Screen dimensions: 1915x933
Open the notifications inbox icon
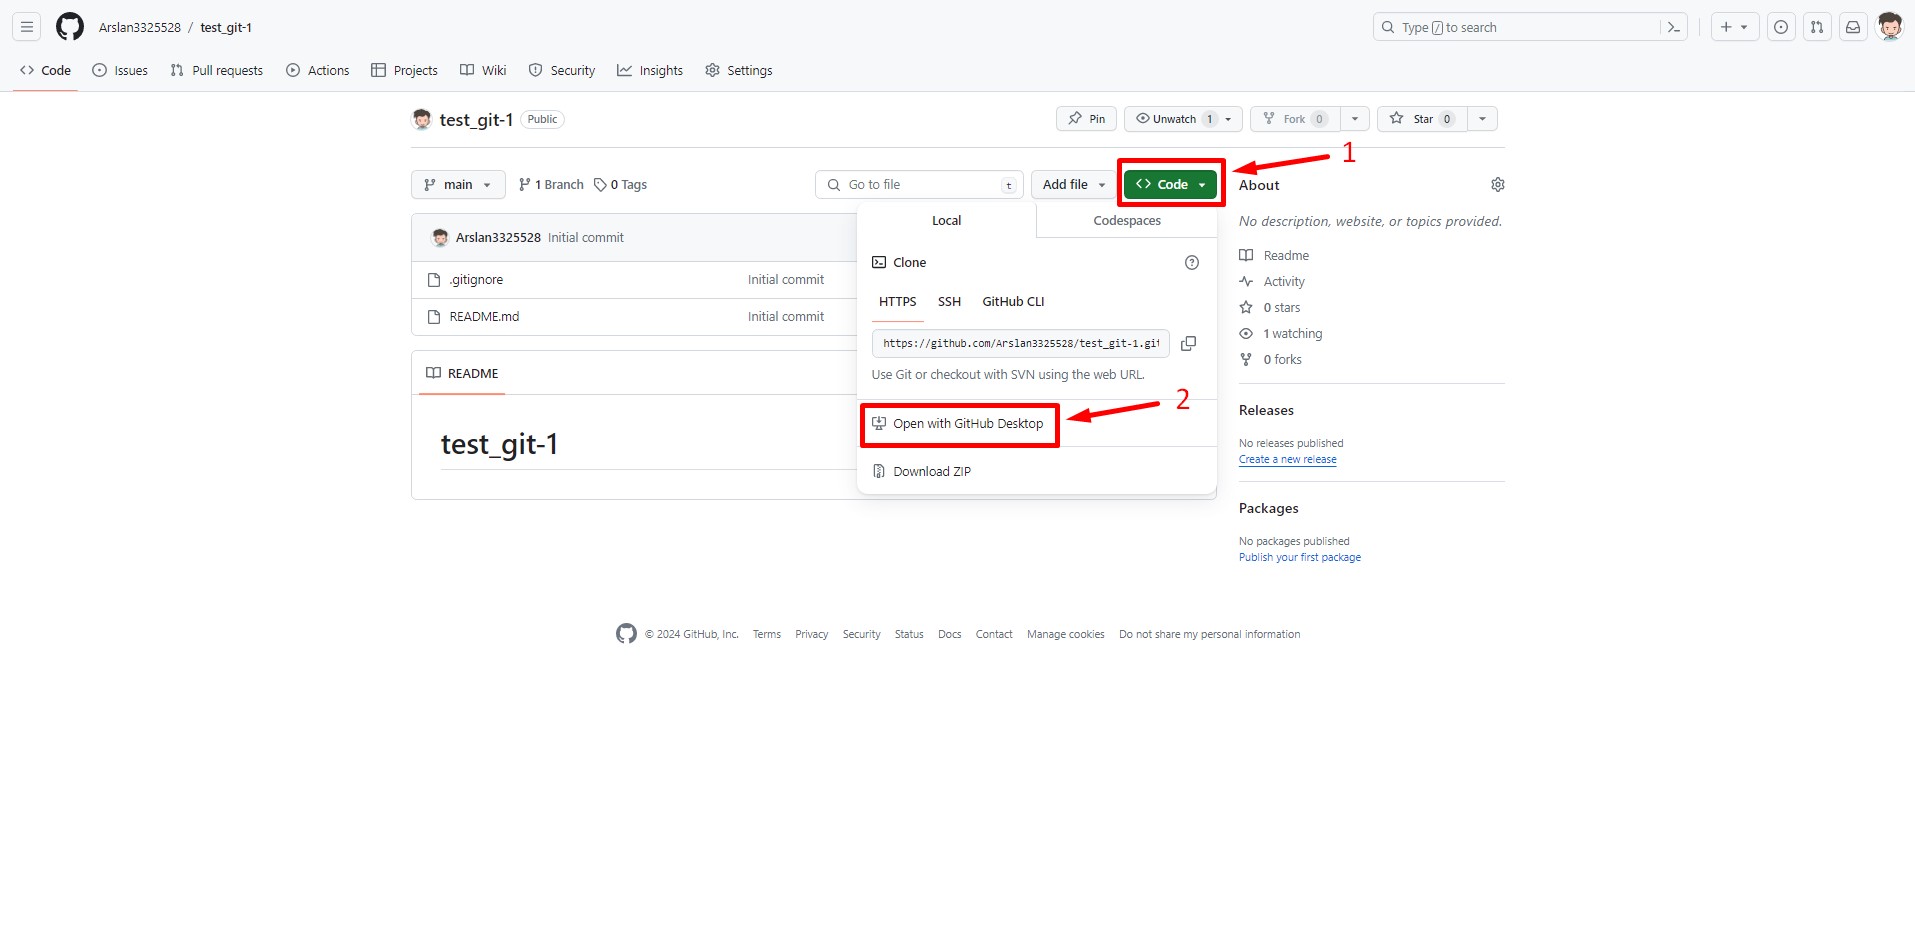(x=1853, y=27)
